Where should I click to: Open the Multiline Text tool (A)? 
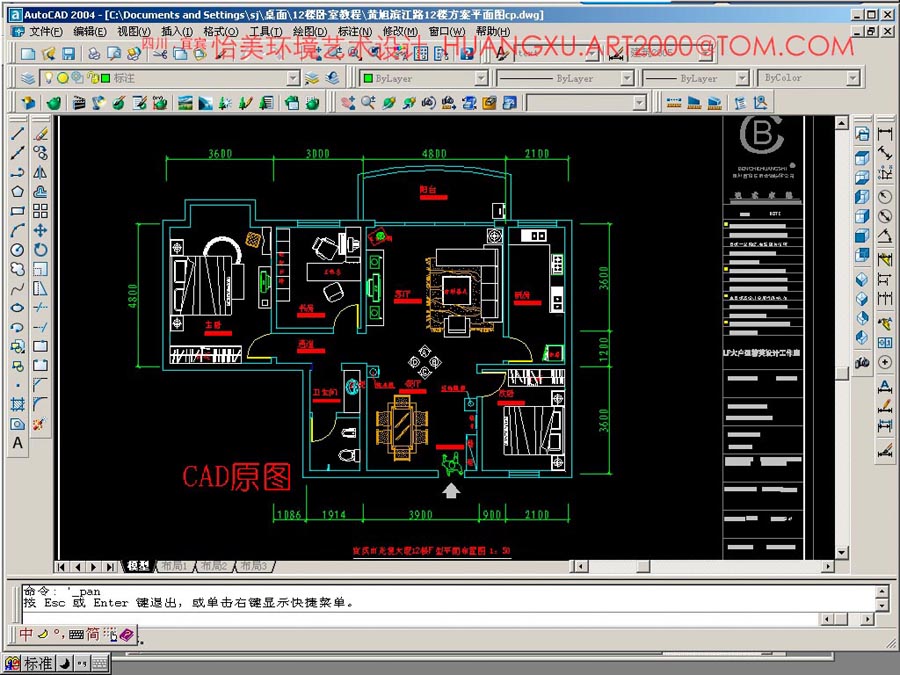tap(17, 443)
